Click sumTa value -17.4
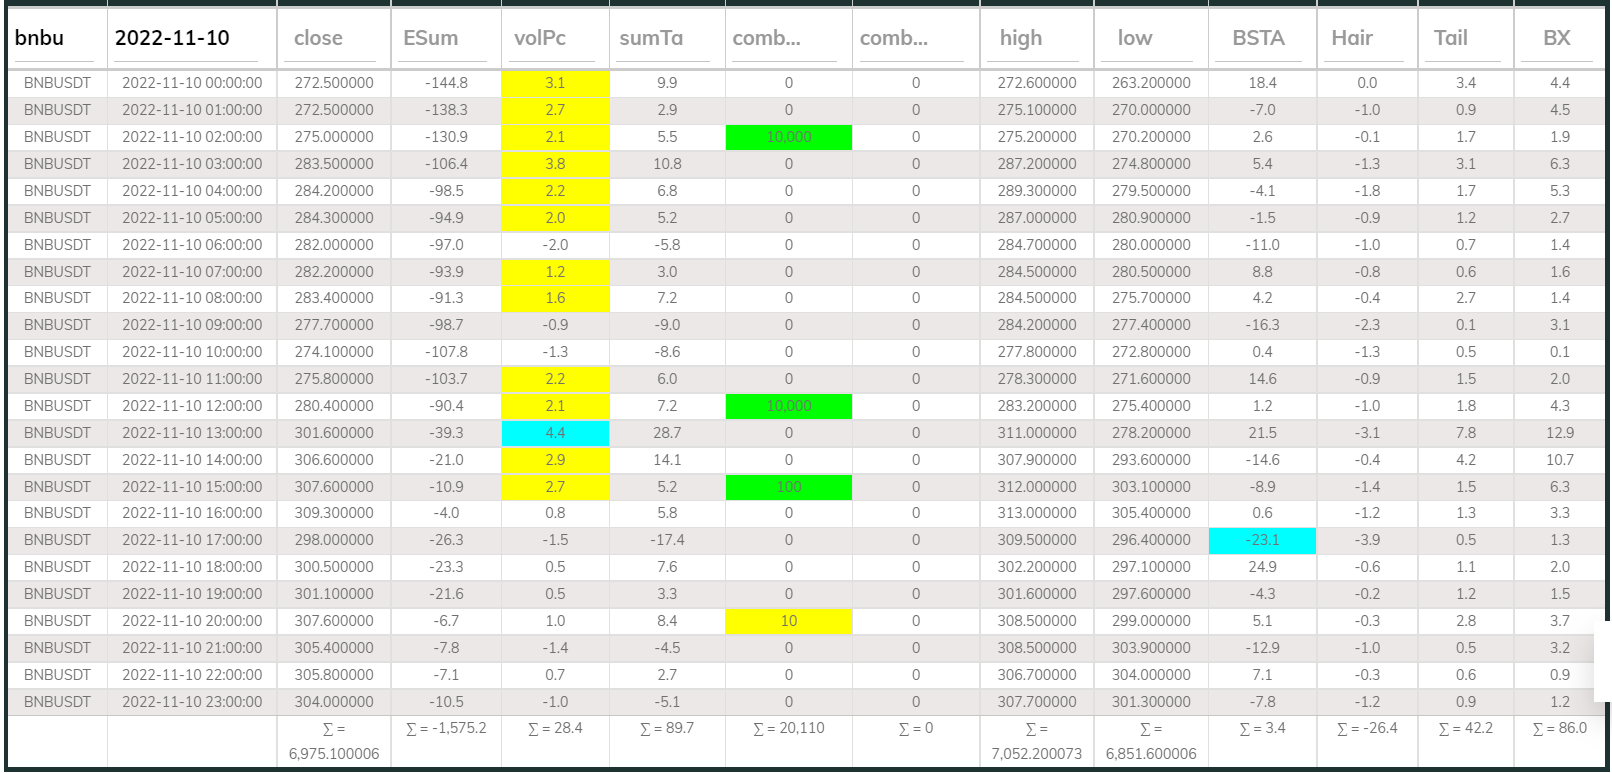 point(667,540)
